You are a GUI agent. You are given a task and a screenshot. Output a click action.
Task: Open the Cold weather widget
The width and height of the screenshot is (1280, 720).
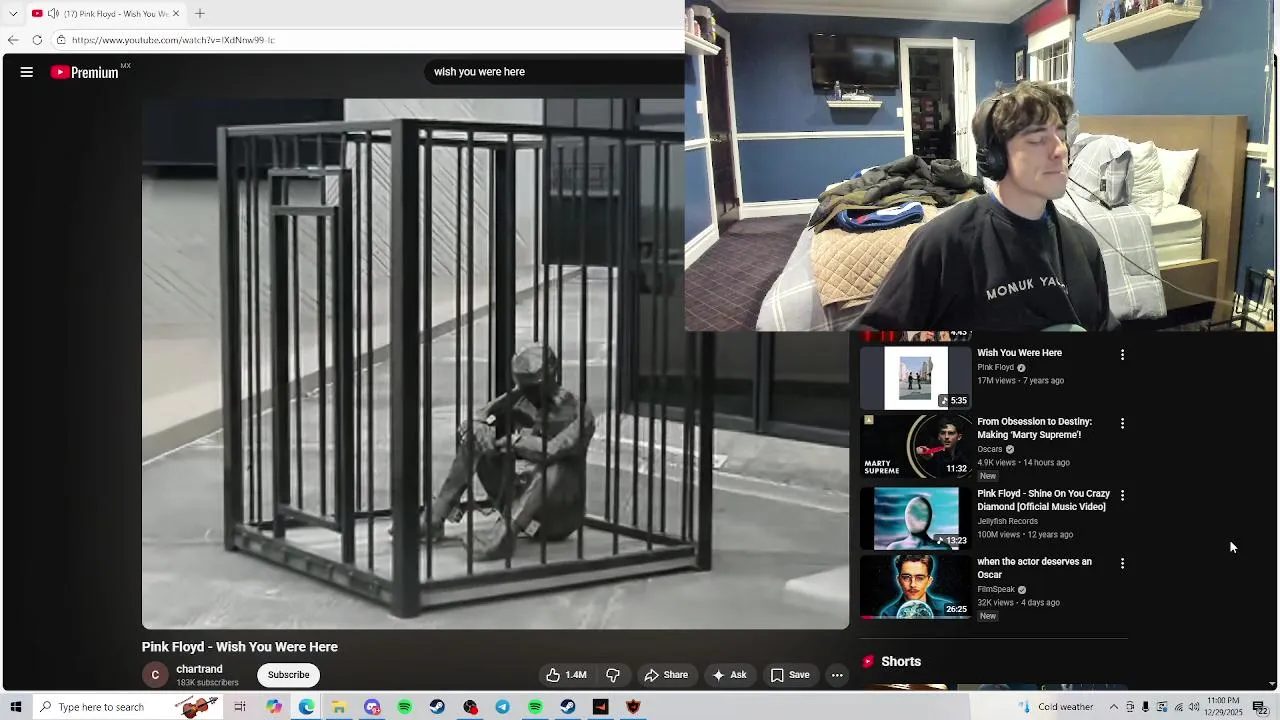pyautogui.click(x=1057, y=707)
